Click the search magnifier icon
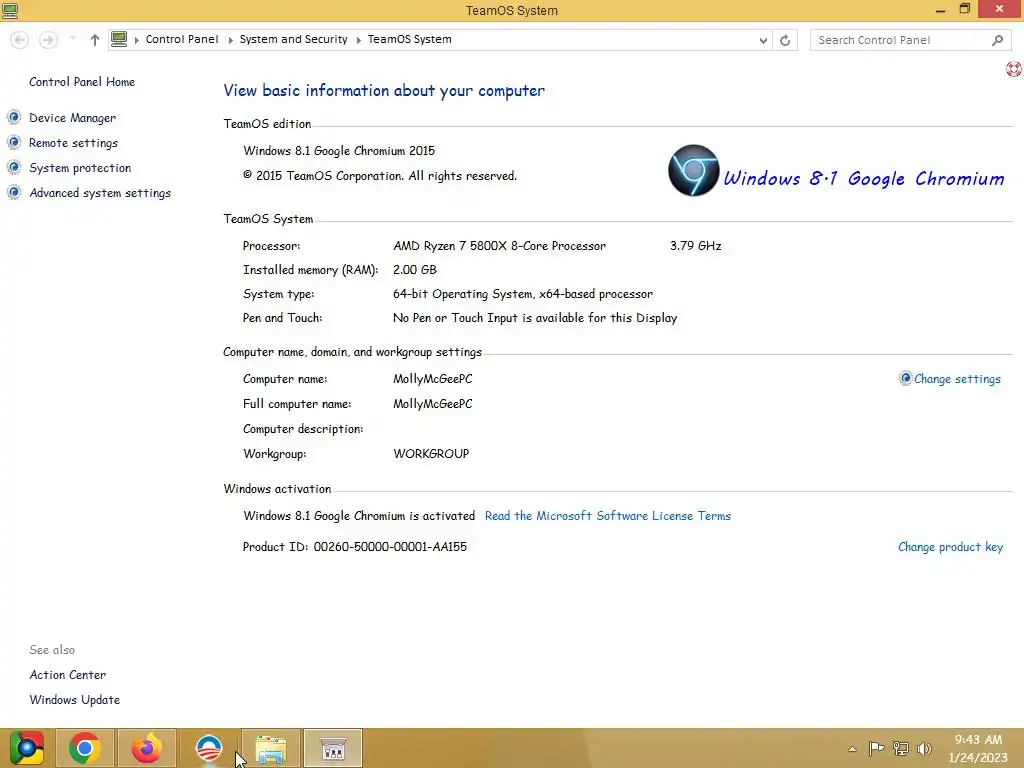This screenshot has height=768, width=1024. pos(997,40)
